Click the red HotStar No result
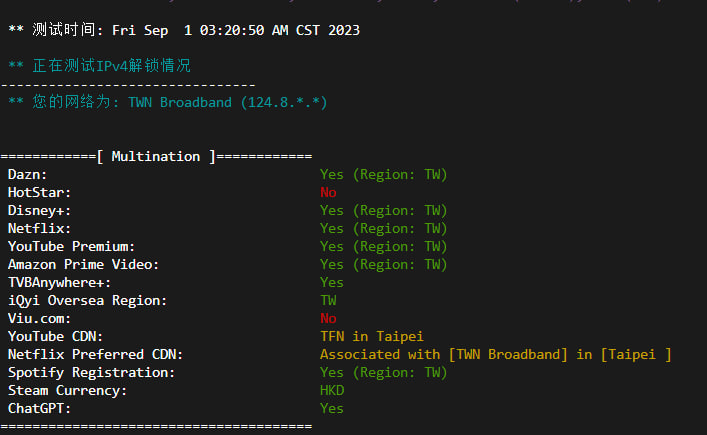This screenshot has width=707, height=435. 328,192
